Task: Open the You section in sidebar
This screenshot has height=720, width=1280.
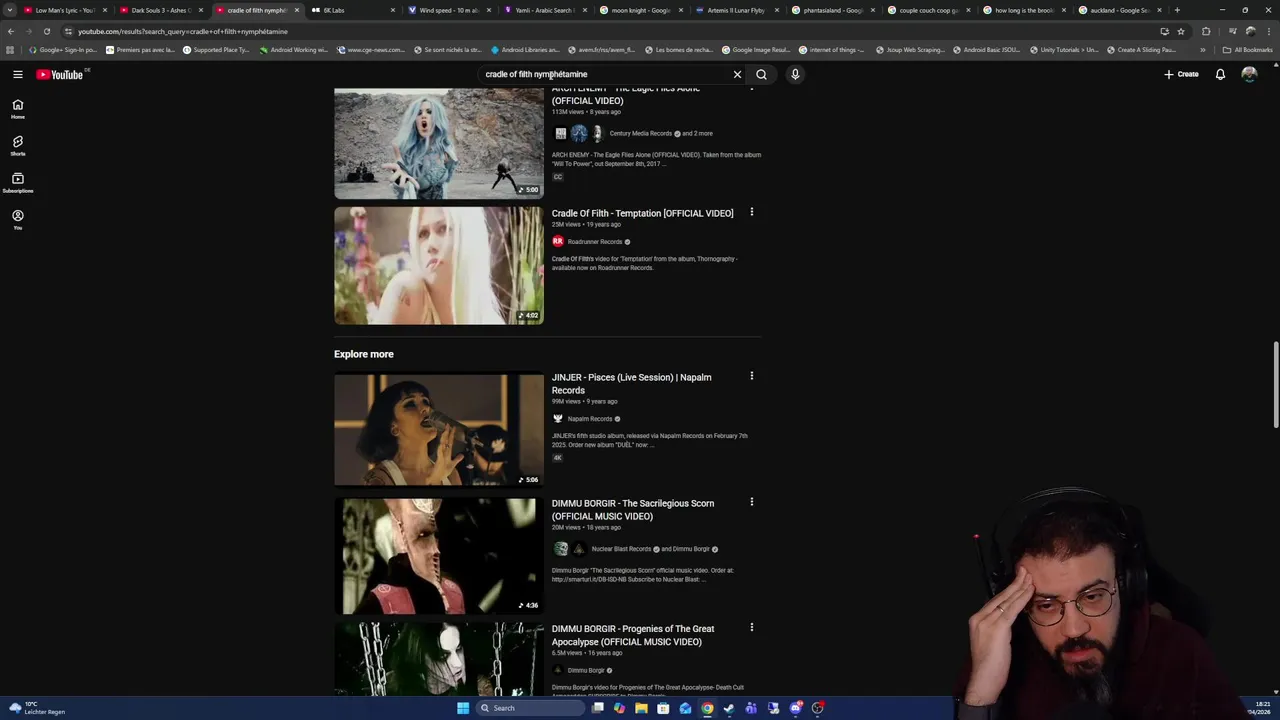Action: point(18,220)
